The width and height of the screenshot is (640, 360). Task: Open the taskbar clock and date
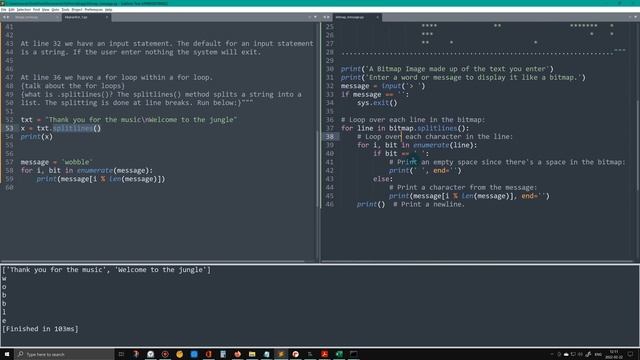[x=614, y=354]
